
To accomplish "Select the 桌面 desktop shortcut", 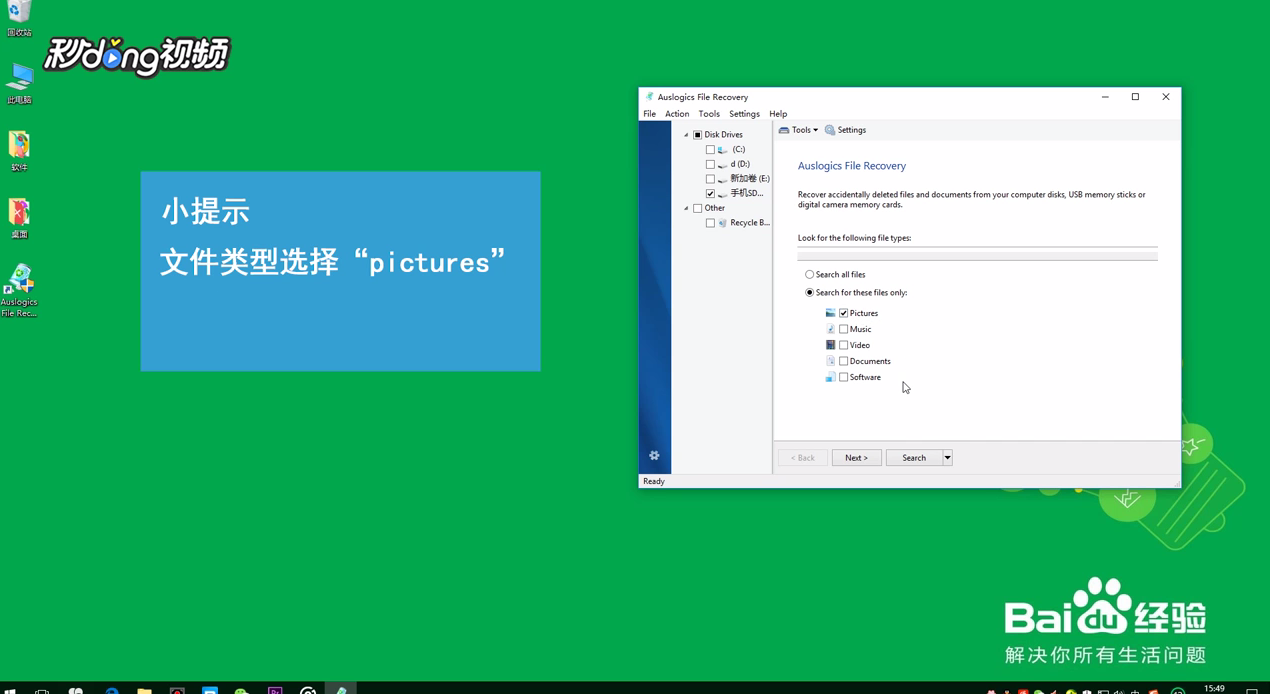I will click(x=19, y=218).
